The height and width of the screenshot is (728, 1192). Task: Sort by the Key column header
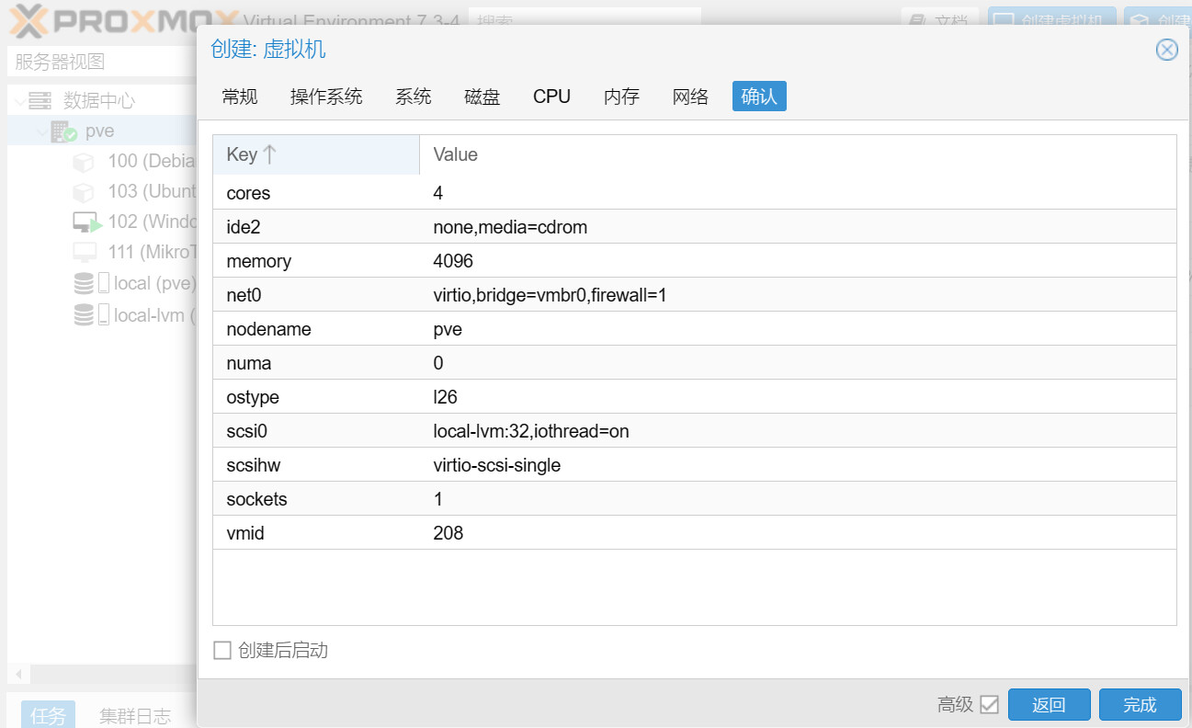[315, 155]
